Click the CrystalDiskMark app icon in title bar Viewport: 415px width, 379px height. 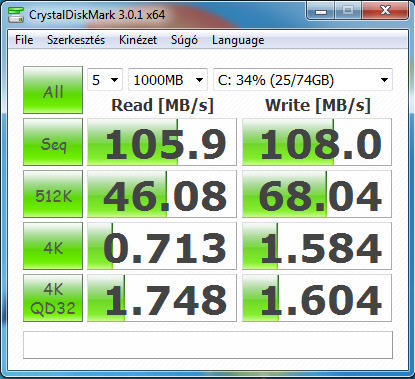[15, 14]
